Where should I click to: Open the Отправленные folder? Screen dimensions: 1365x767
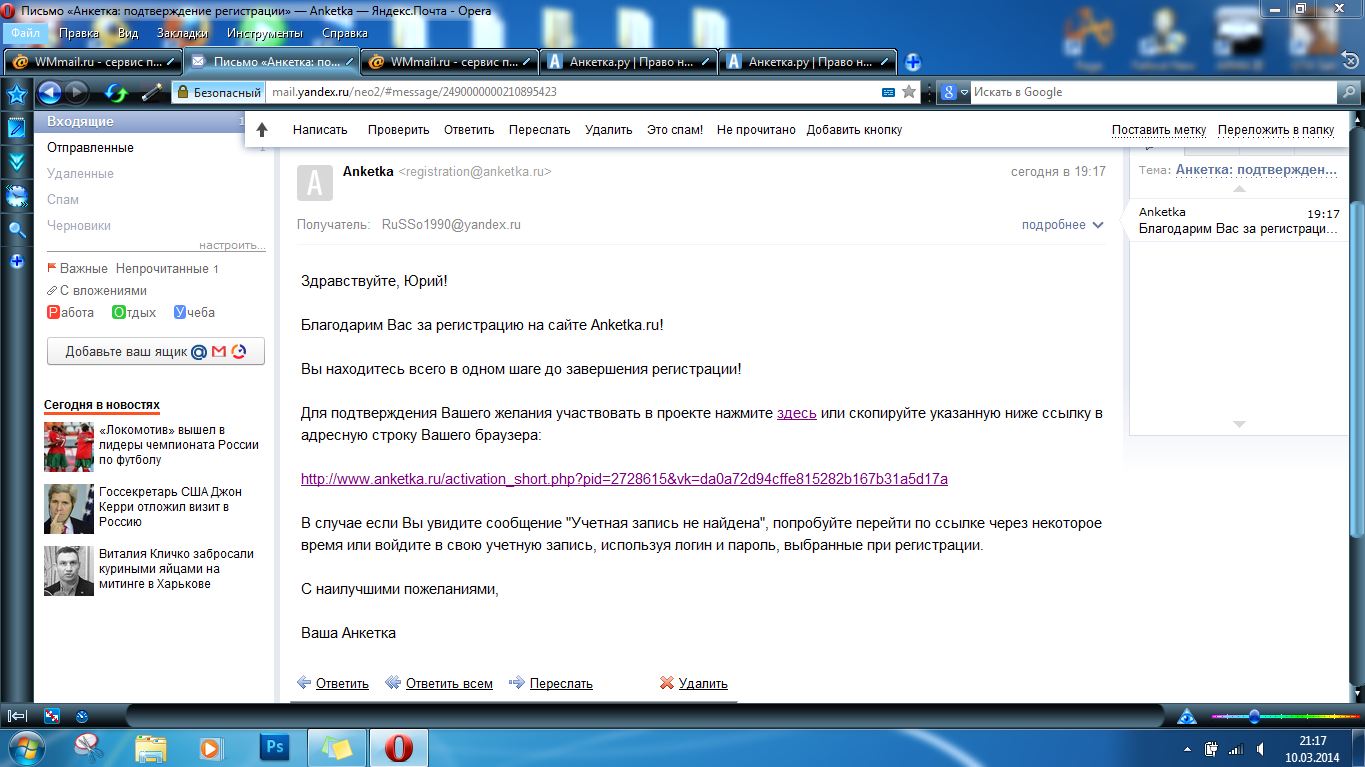click(x=90, y=148)
